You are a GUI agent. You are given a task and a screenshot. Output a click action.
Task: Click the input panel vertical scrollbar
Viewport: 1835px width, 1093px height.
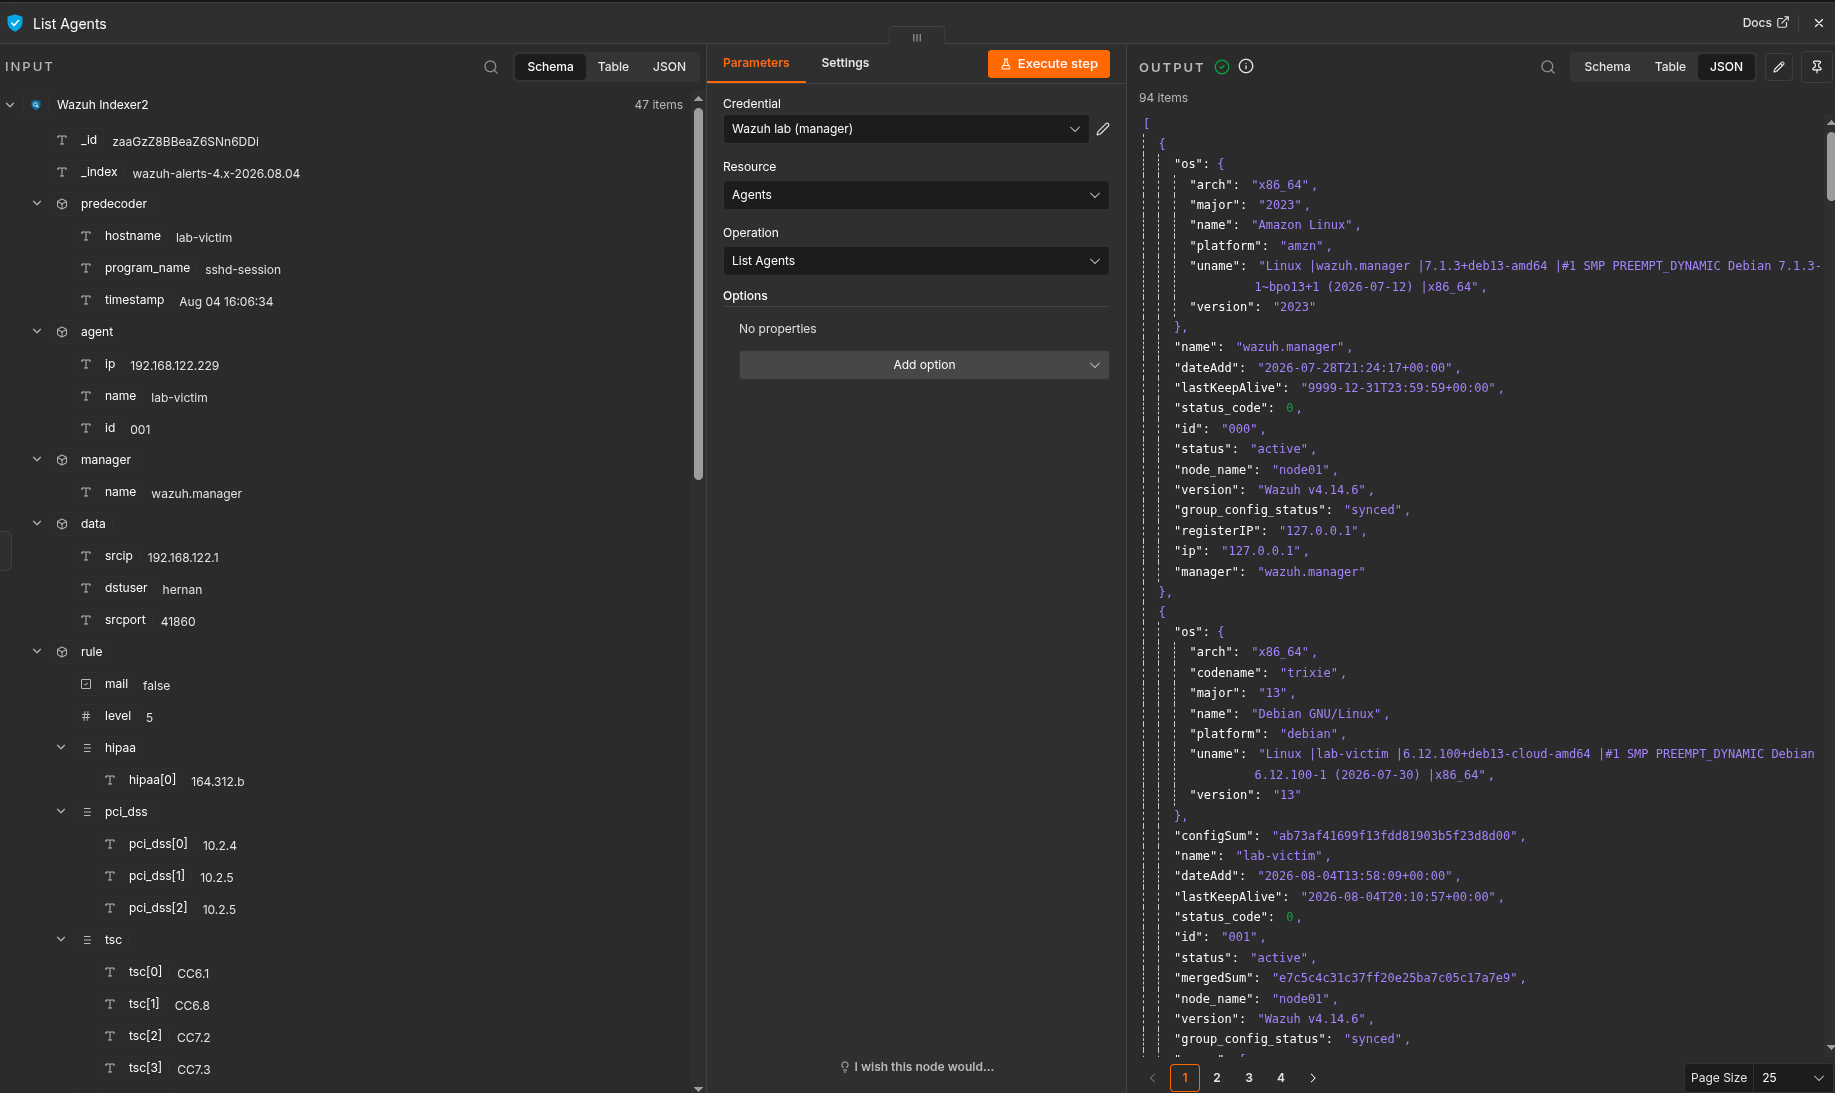tap(698, 294)
